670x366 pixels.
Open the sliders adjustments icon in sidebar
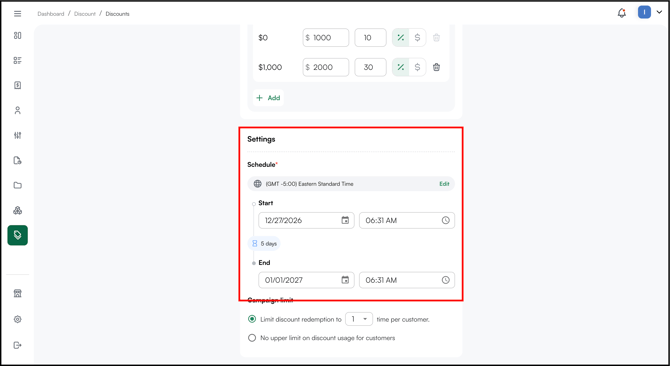tap(18, 135)
